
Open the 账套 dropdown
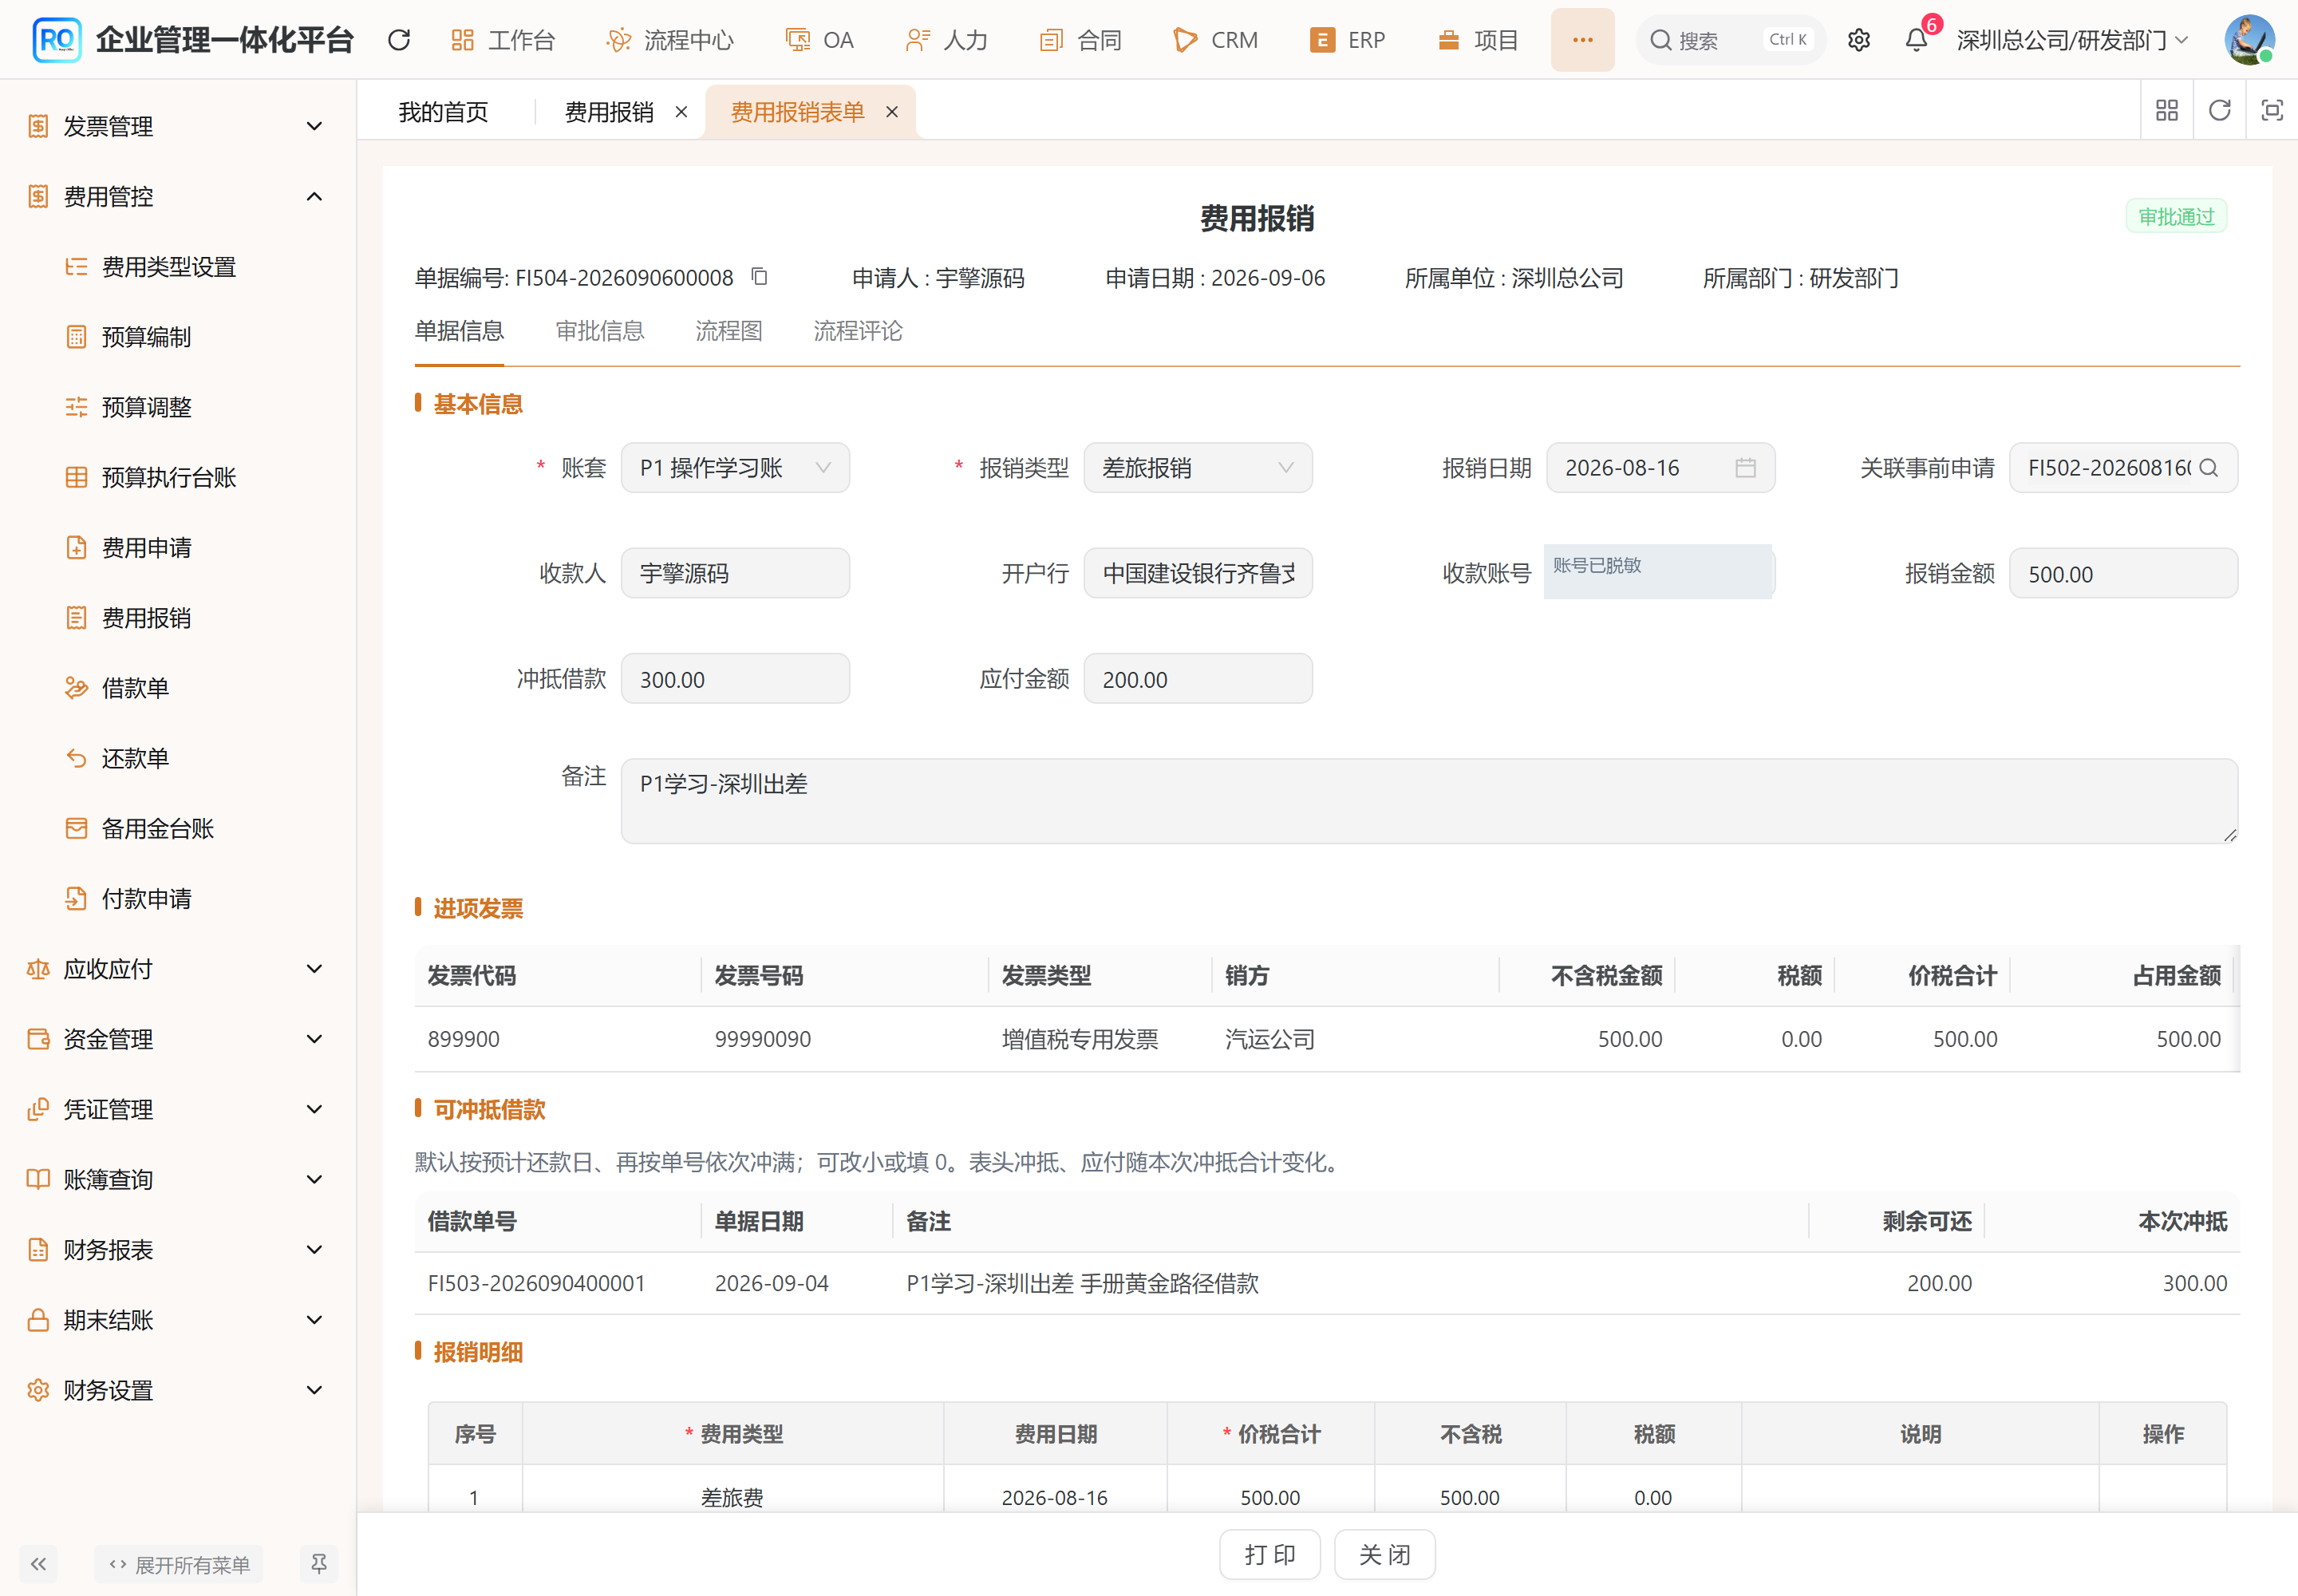pyautogui.click(x=735, y=468)
